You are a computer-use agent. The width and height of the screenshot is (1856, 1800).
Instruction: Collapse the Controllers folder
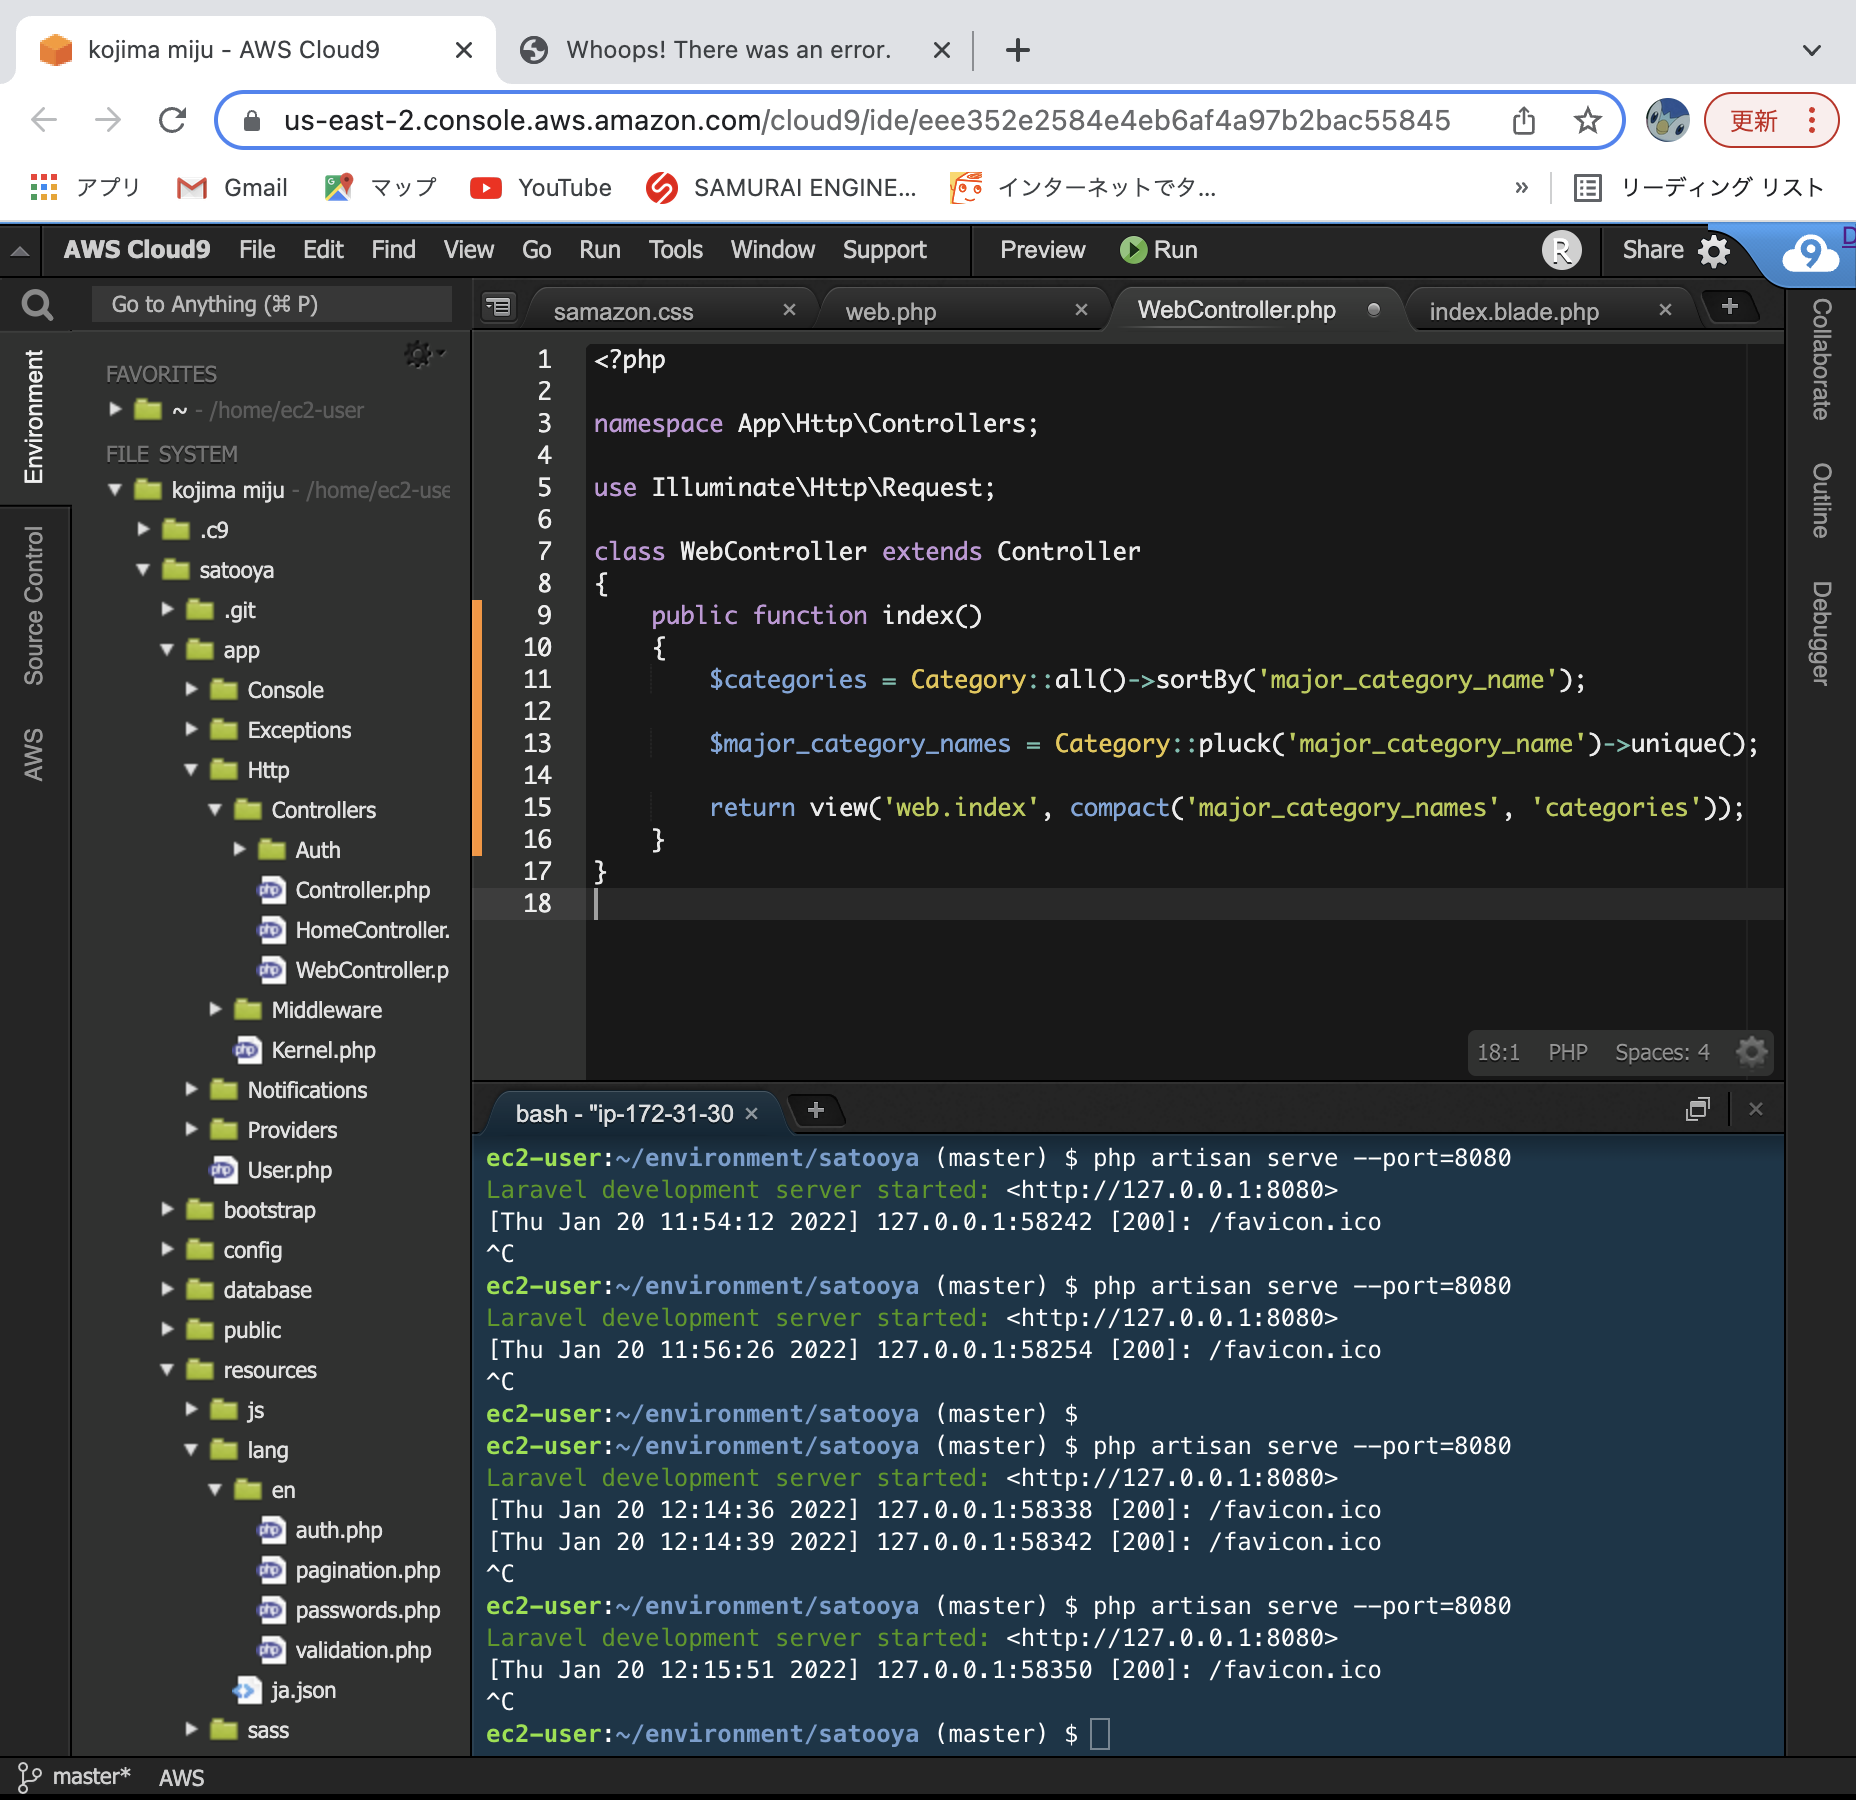(x=215, y=810)
